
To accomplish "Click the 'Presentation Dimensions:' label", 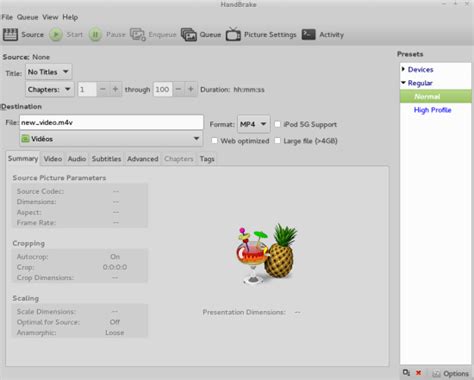I will click(244, 312).
